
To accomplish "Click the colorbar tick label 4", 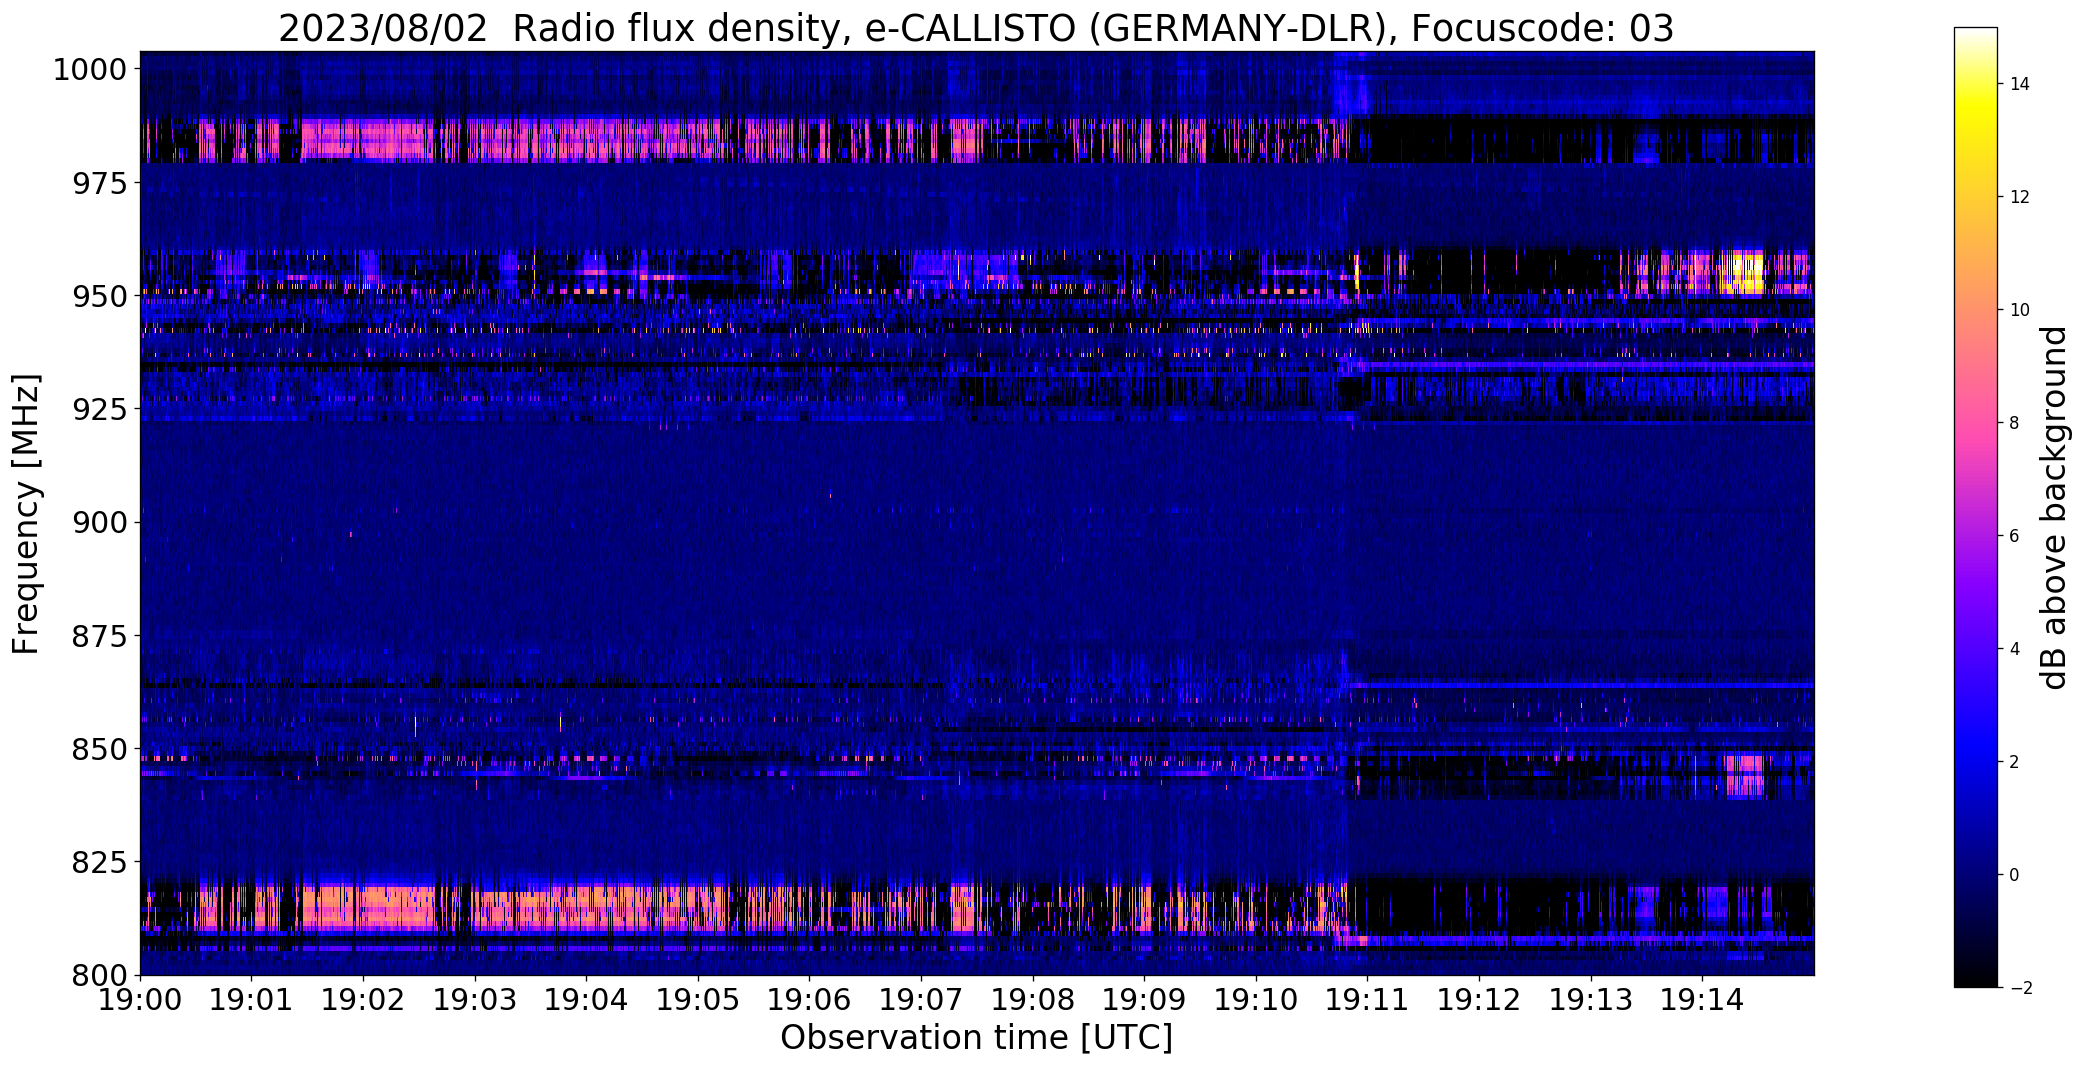I will (2015, 649).
